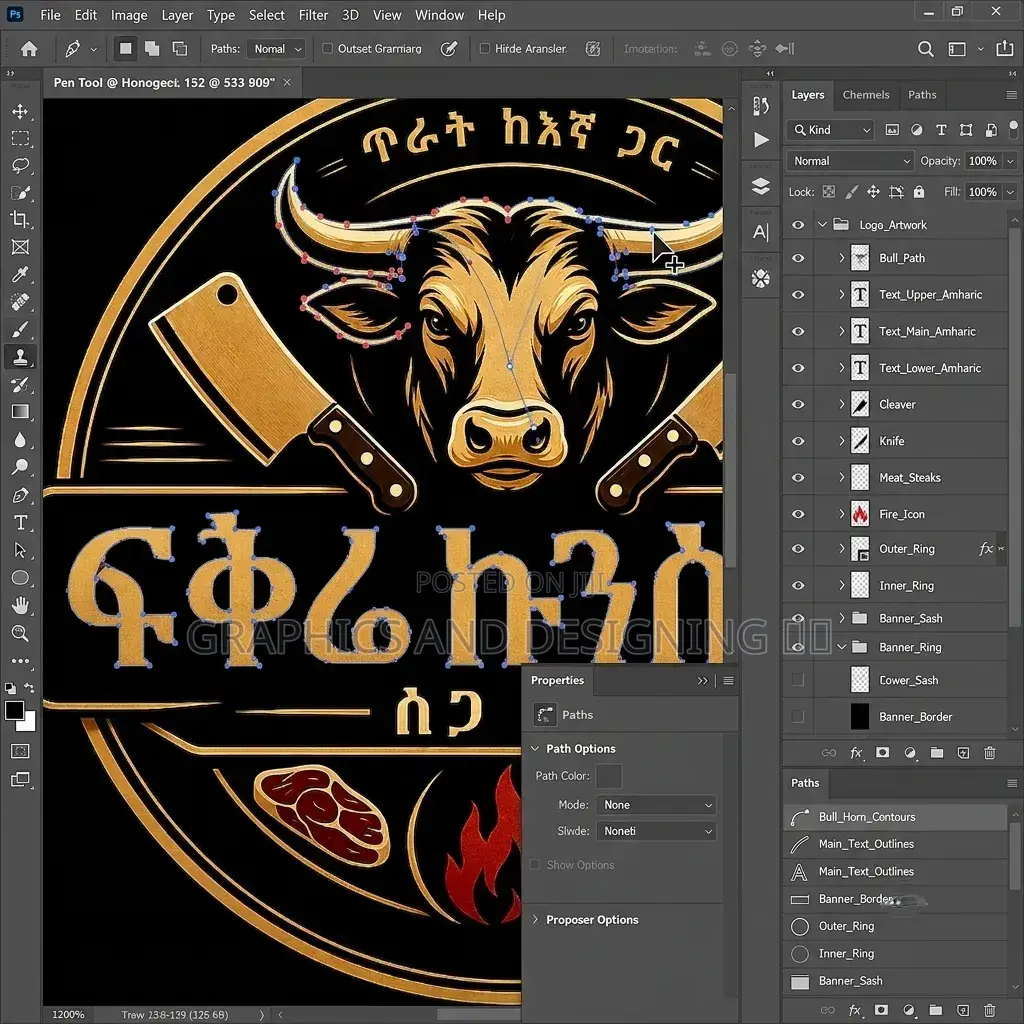Image resolution: width=1024 pixels, height=1024 pixels.
Task: Select the Bull_Horn_Contours path
Action: pos(895,817)
